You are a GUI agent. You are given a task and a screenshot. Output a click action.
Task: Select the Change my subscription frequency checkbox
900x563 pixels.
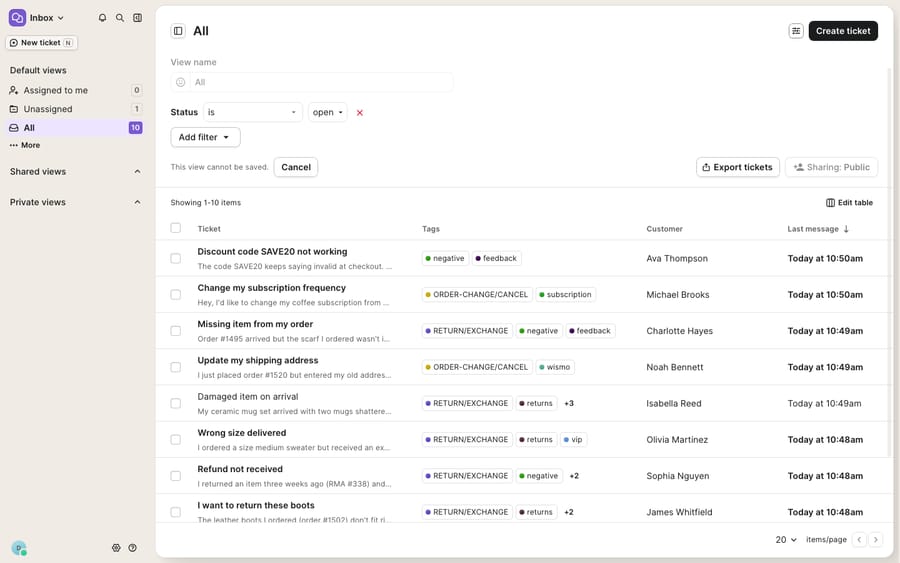tap(176, 294)
